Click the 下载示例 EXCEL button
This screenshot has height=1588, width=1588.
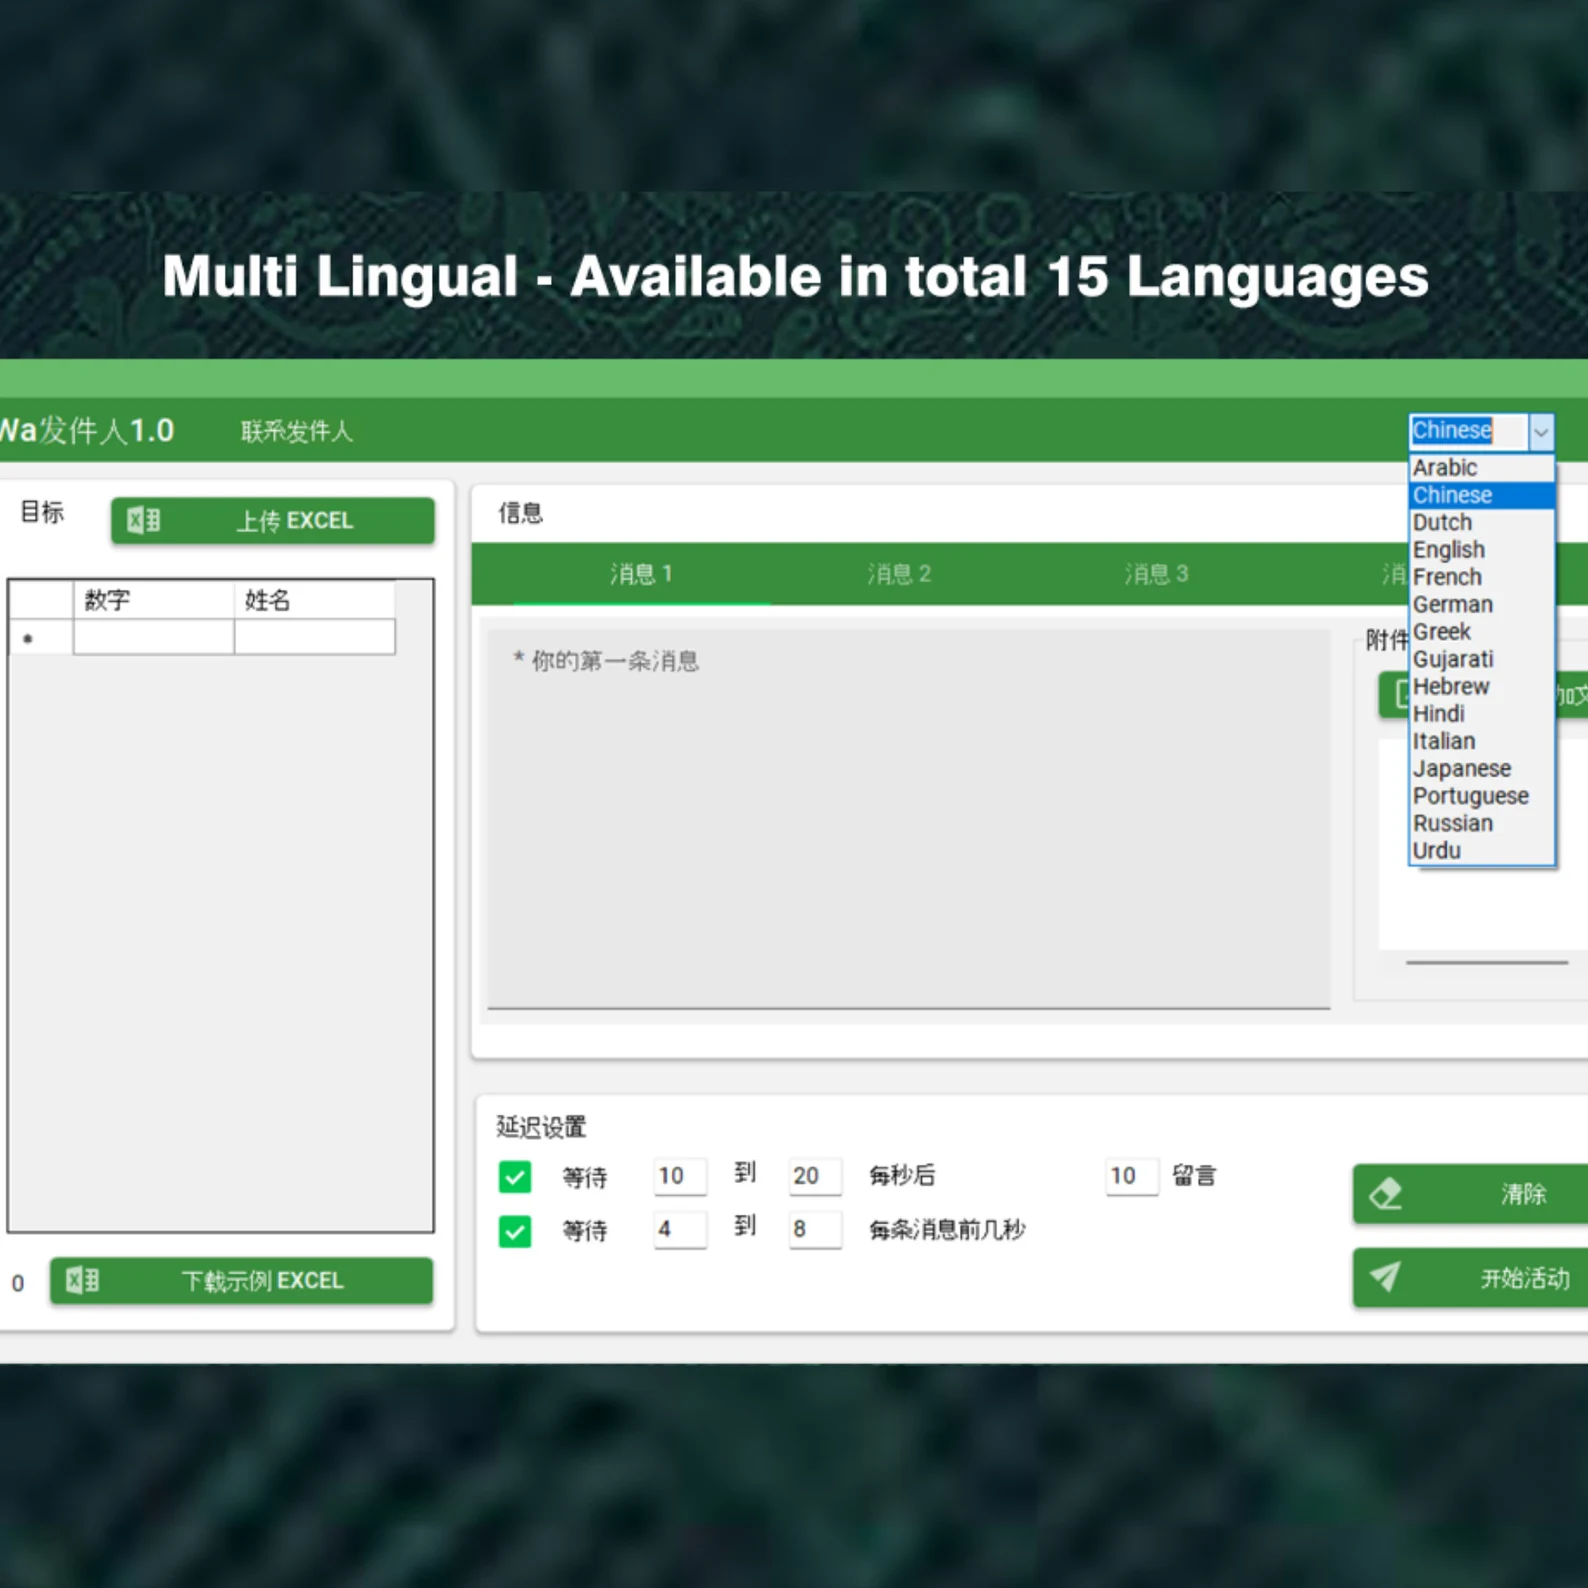(242, 1280)
